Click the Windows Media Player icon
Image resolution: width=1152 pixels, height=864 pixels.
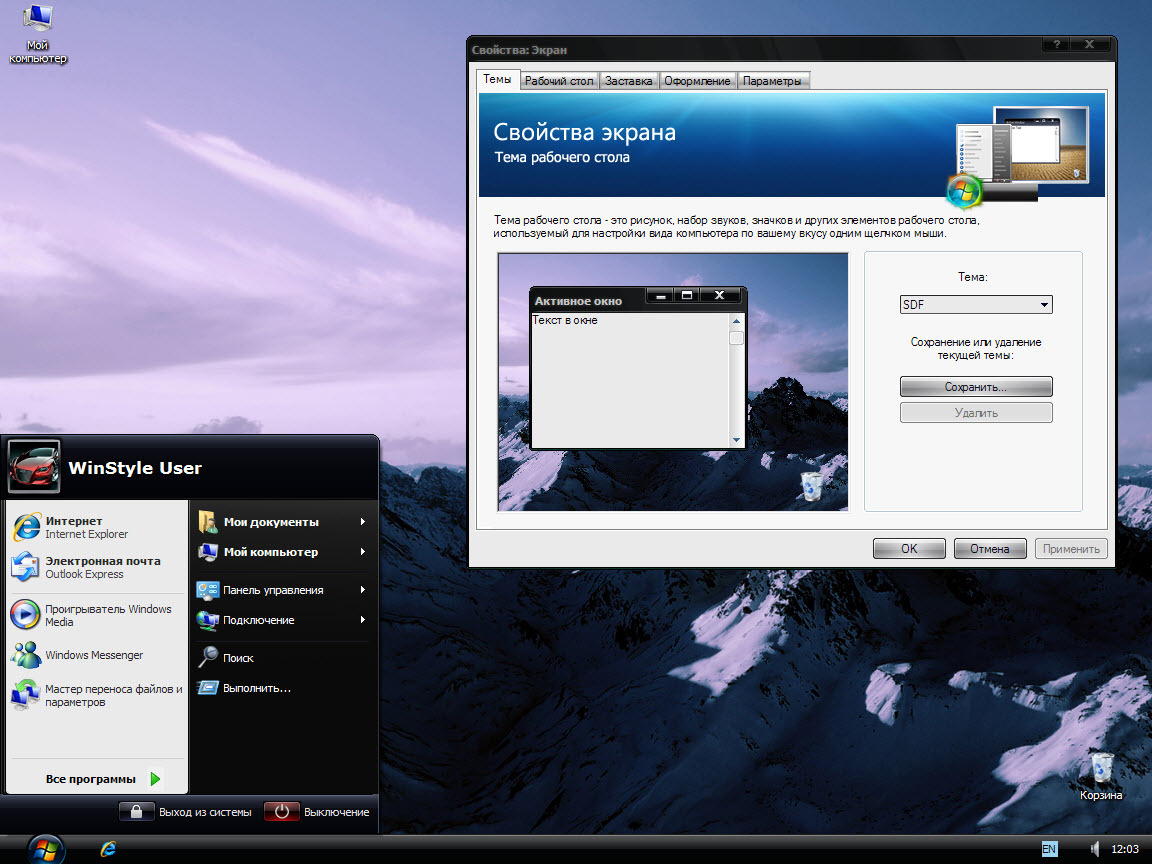point(26,615)
